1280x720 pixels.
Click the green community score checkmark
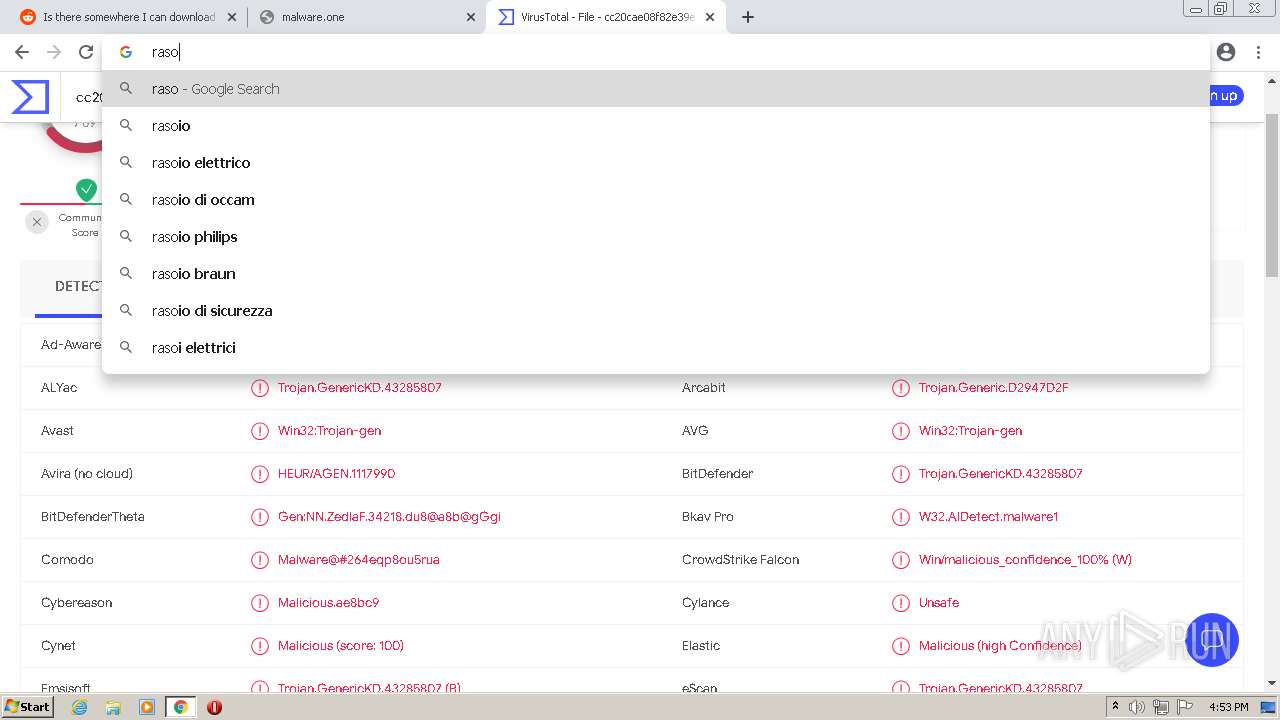click(x=87, y=189)
